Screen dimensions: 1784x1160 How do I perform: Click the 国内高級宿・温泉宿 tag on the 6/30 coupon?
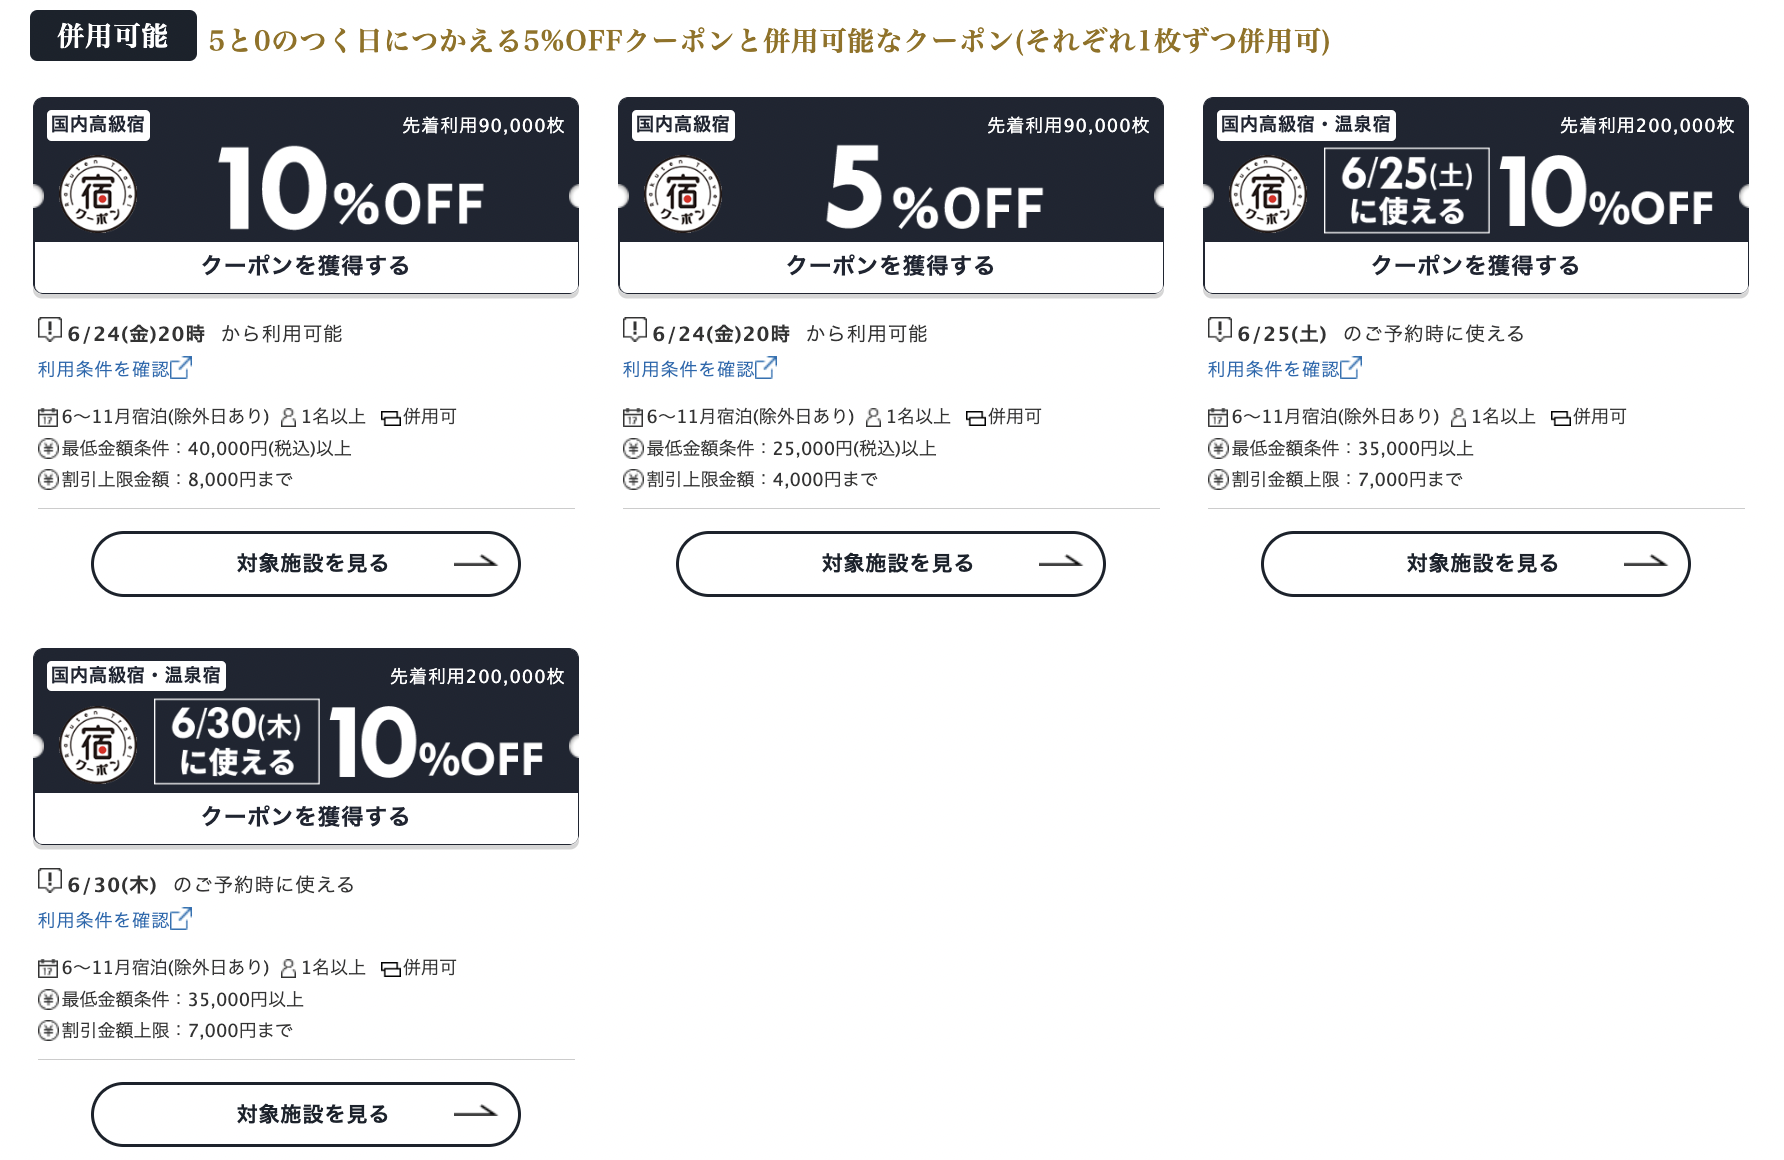point(136,676)
